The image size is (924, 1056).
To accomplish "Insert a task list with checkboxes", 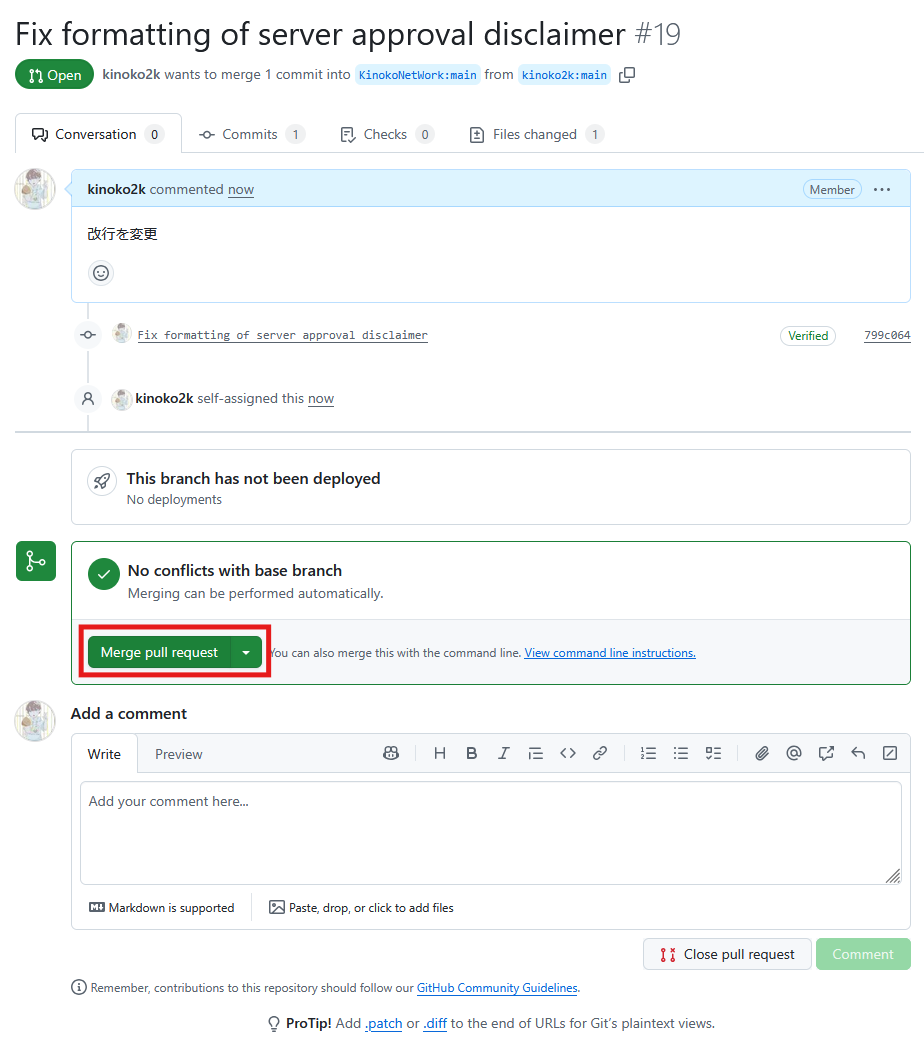I will [x=713, y=754].
